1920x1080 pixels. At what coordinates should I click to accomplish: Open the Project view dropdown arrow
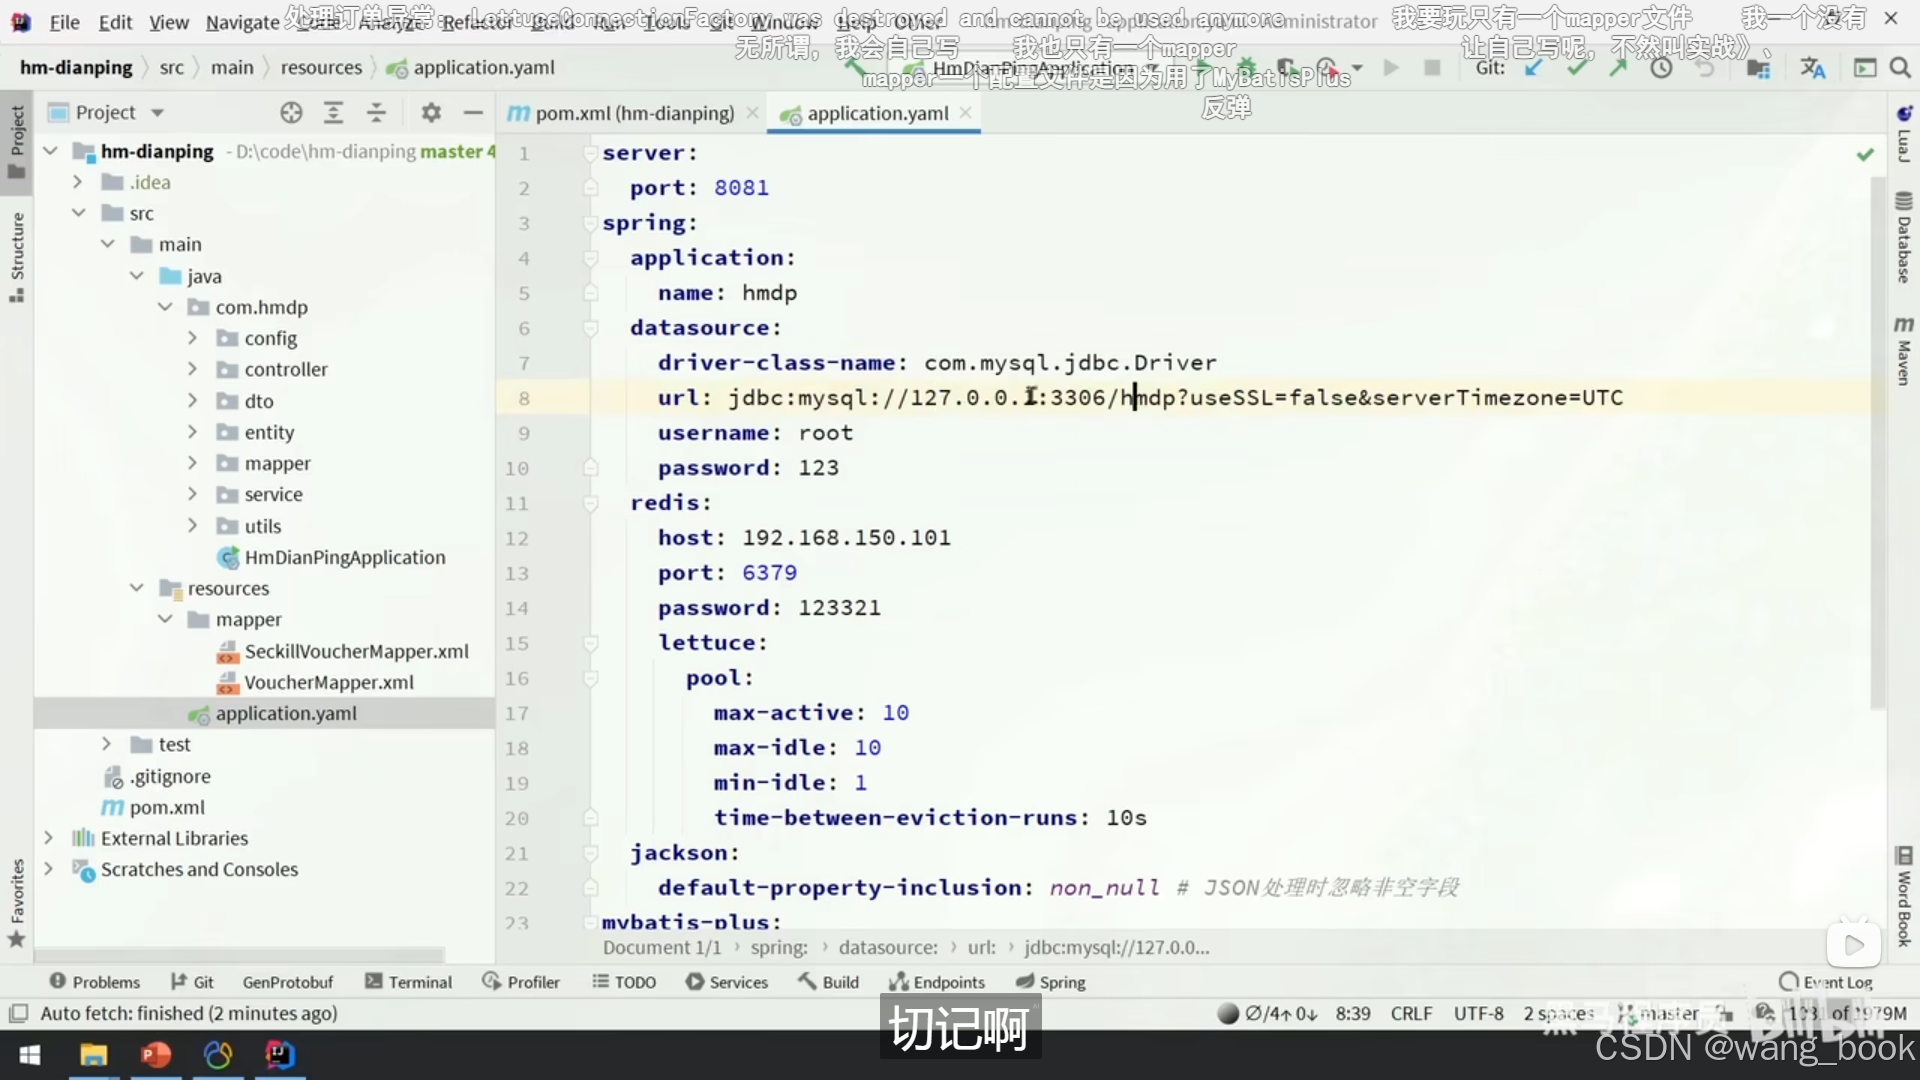(x=158, y=113)
